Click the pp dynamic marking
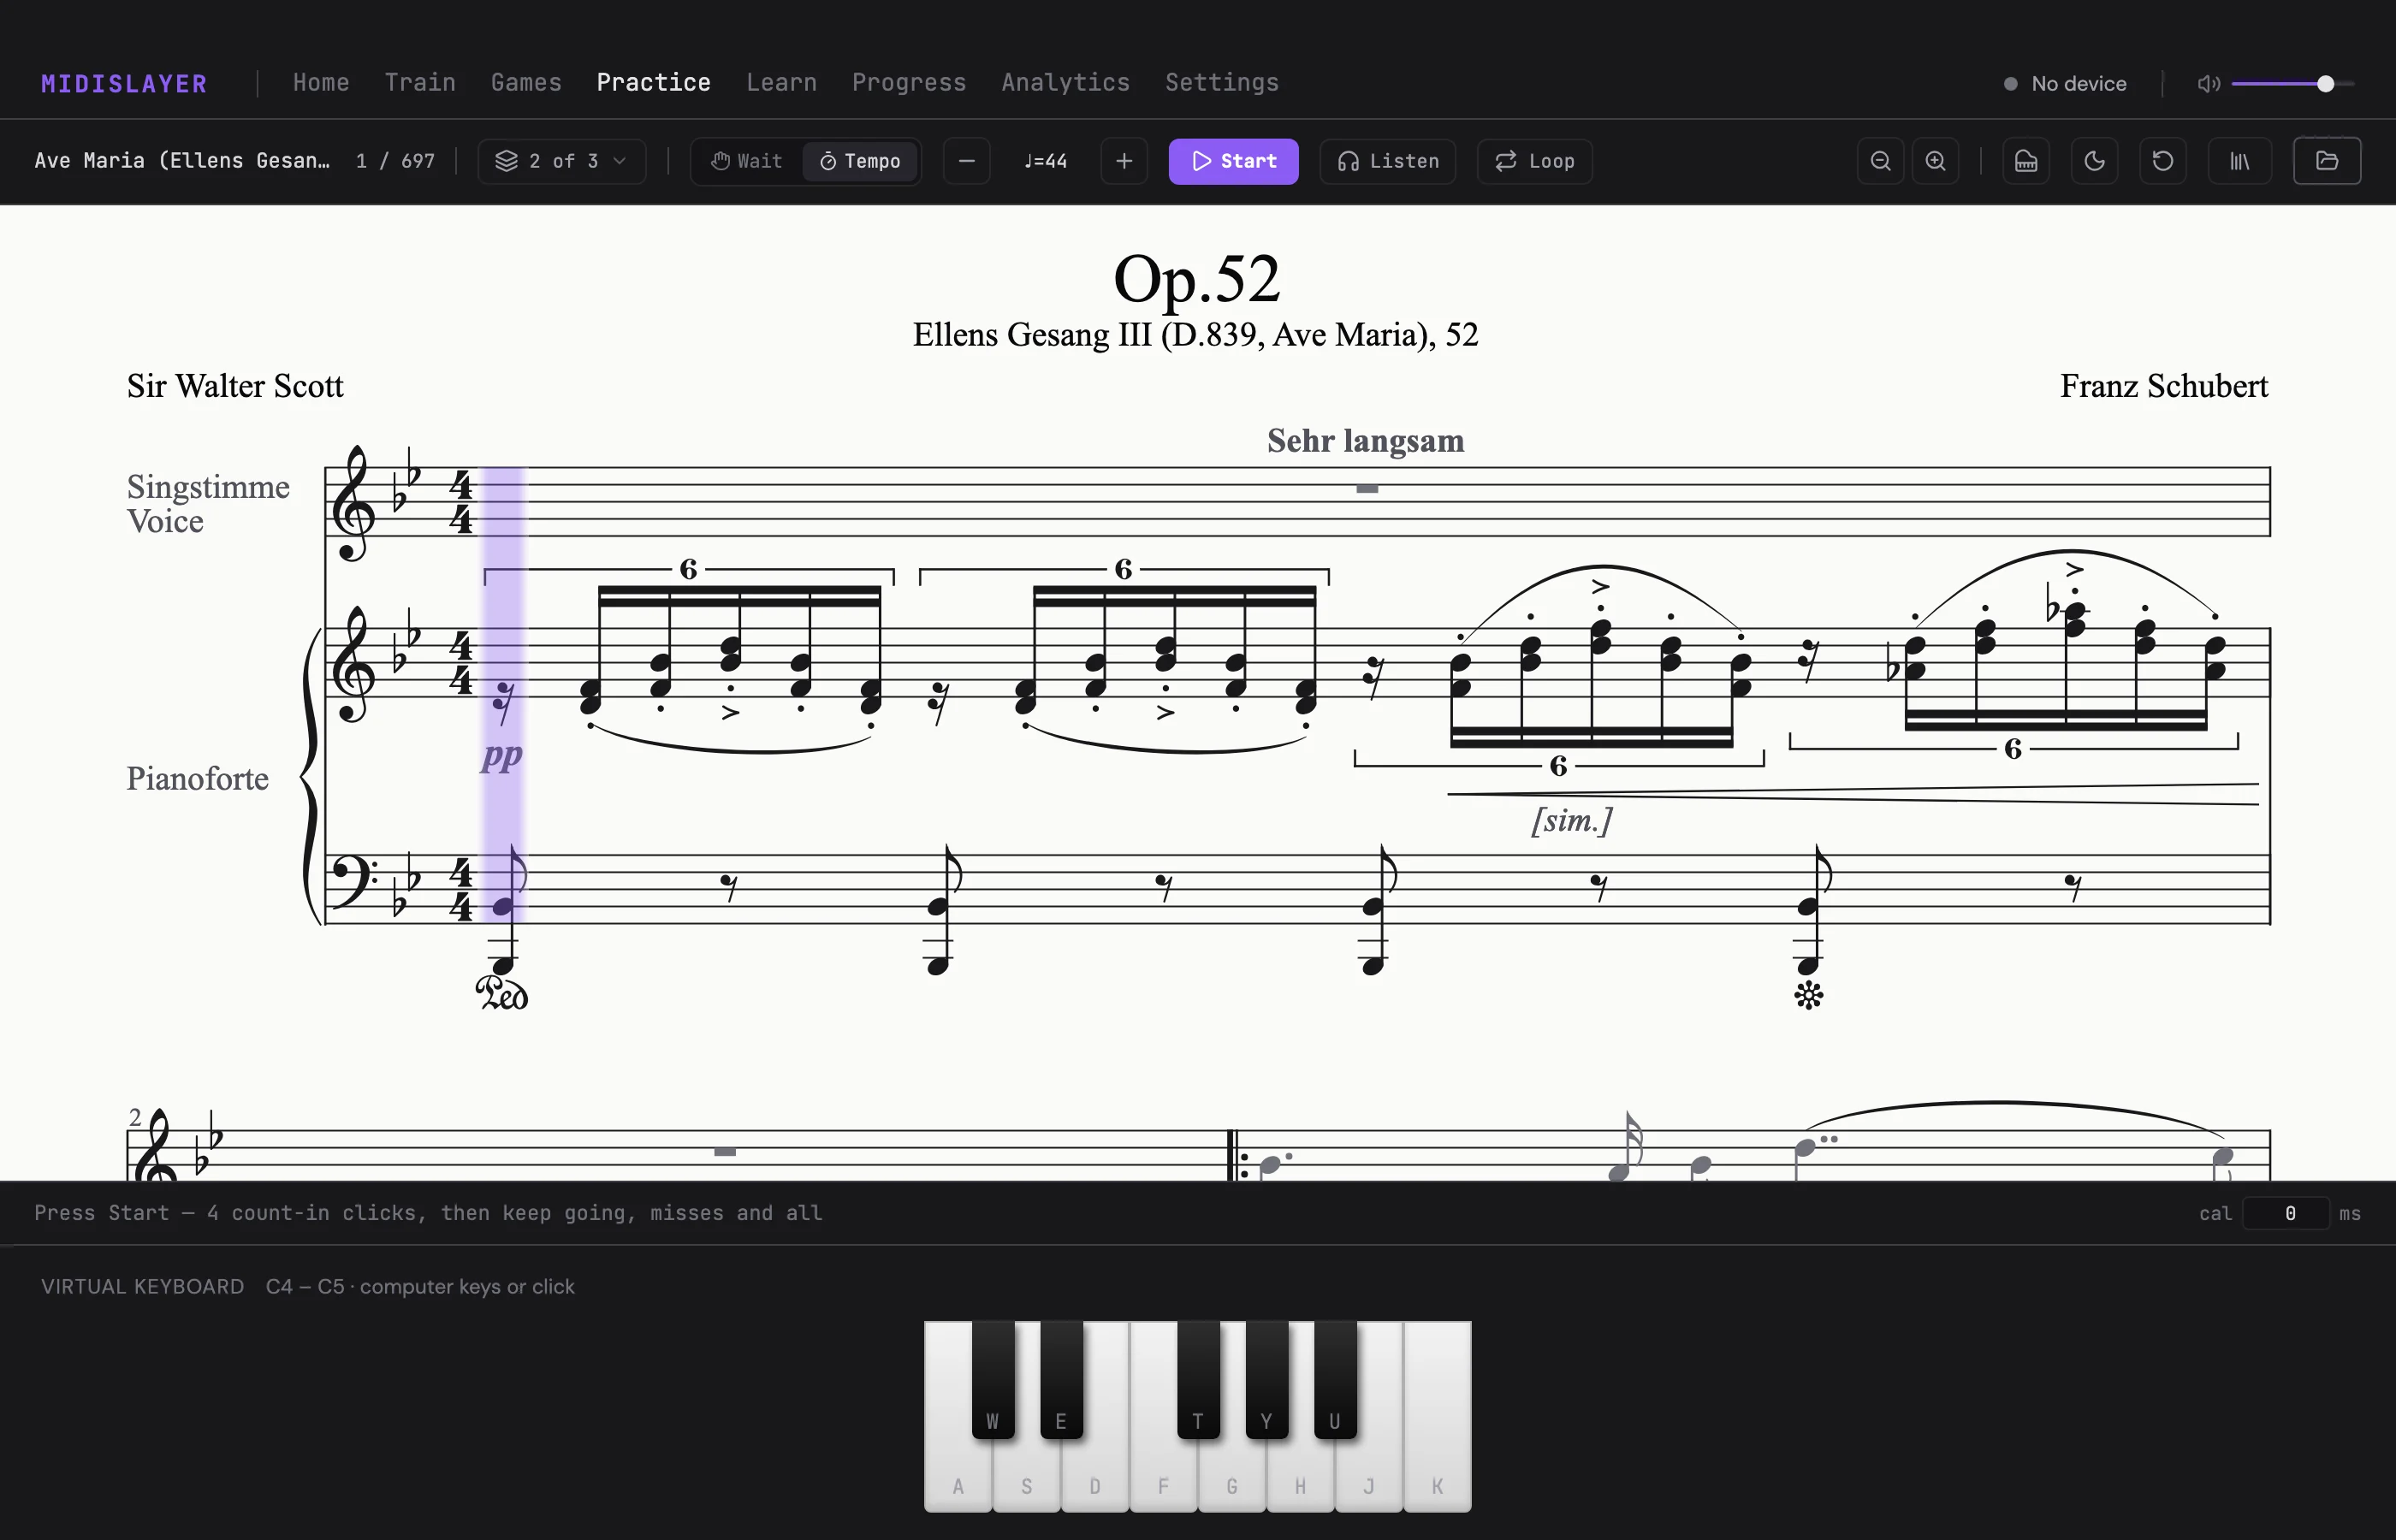This screenshot has height=1540, width=2396. pyautogui.click(x=502, y=755)
